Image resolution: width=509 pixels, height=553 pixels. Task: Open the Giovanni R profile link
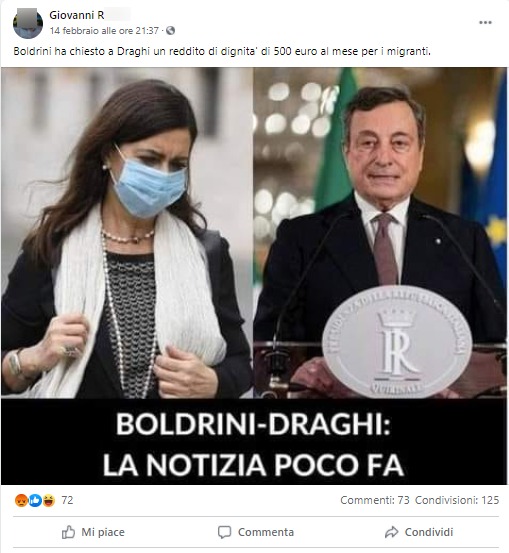pyautogui.click(x=77, y=15)
